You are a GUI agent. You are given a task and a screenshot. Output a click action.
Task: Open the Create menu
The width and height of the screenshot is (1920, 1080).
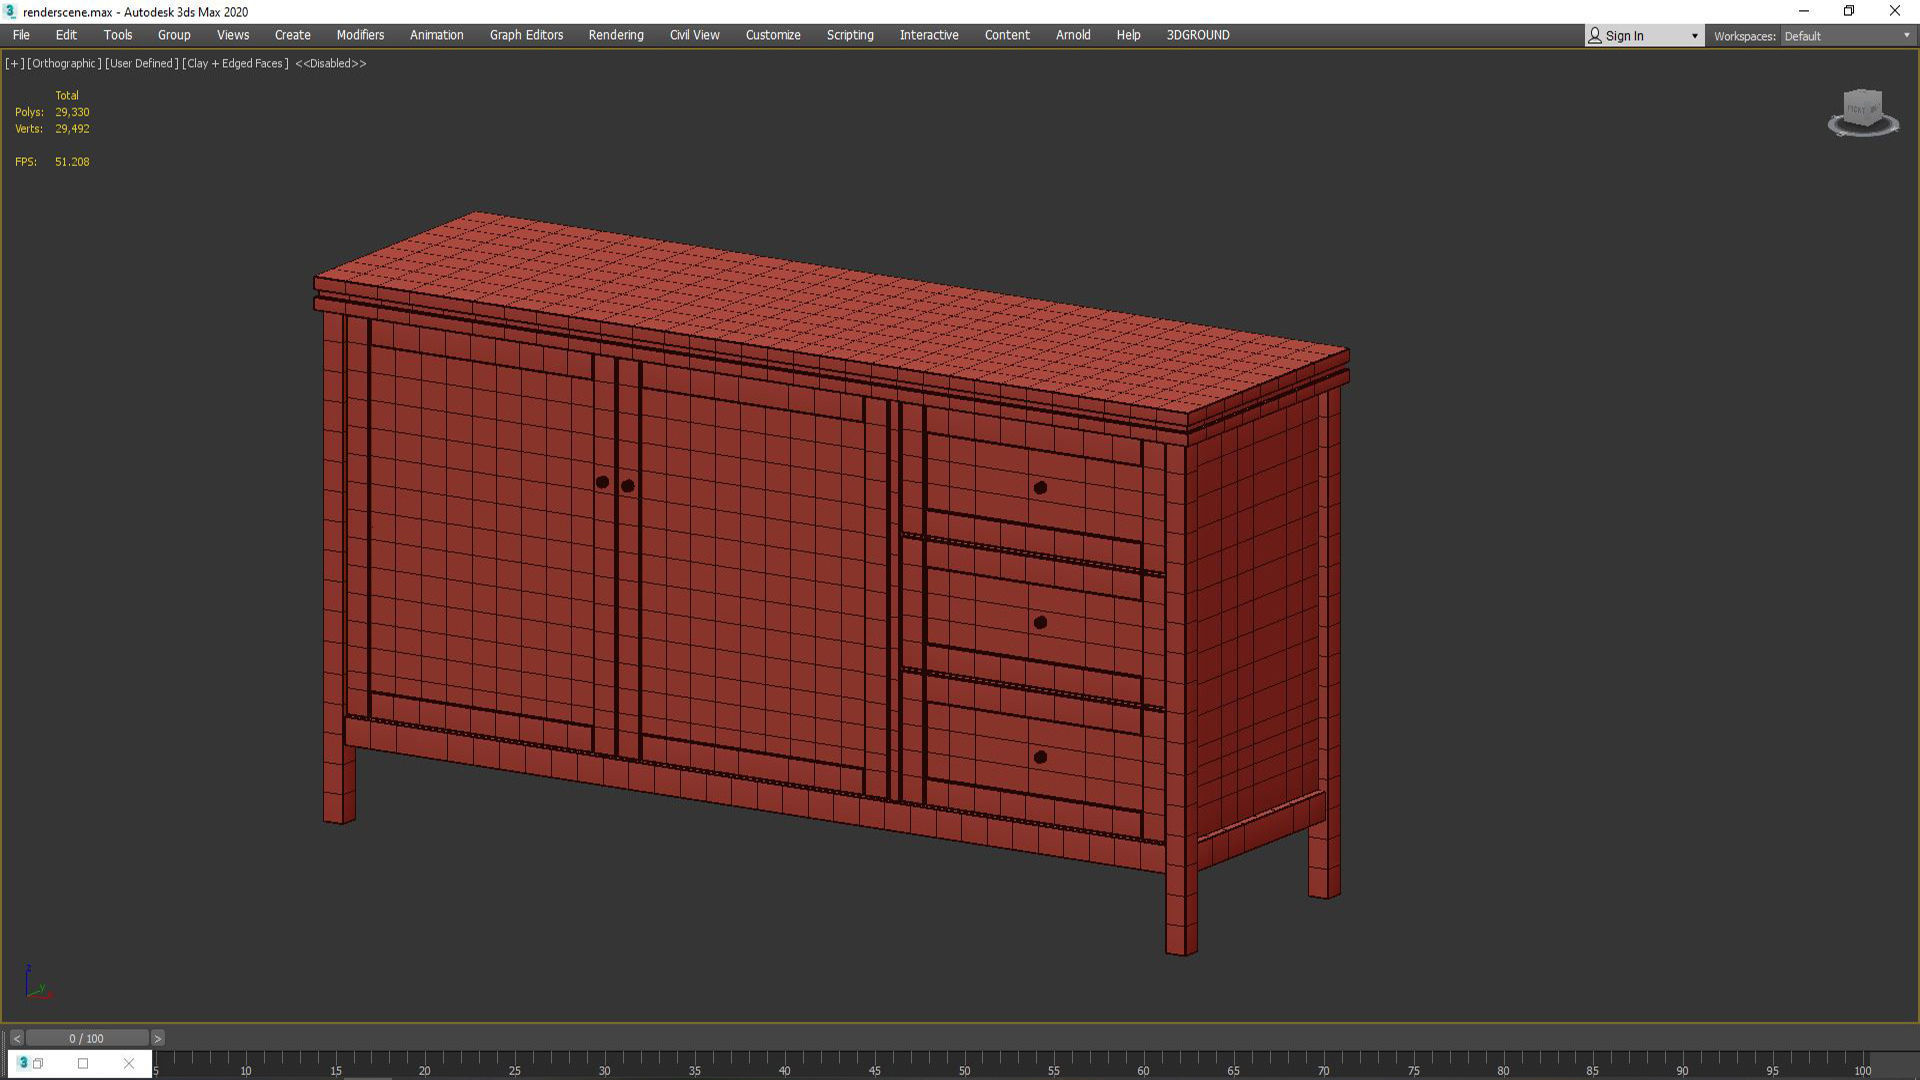click(x=293, y=35)
